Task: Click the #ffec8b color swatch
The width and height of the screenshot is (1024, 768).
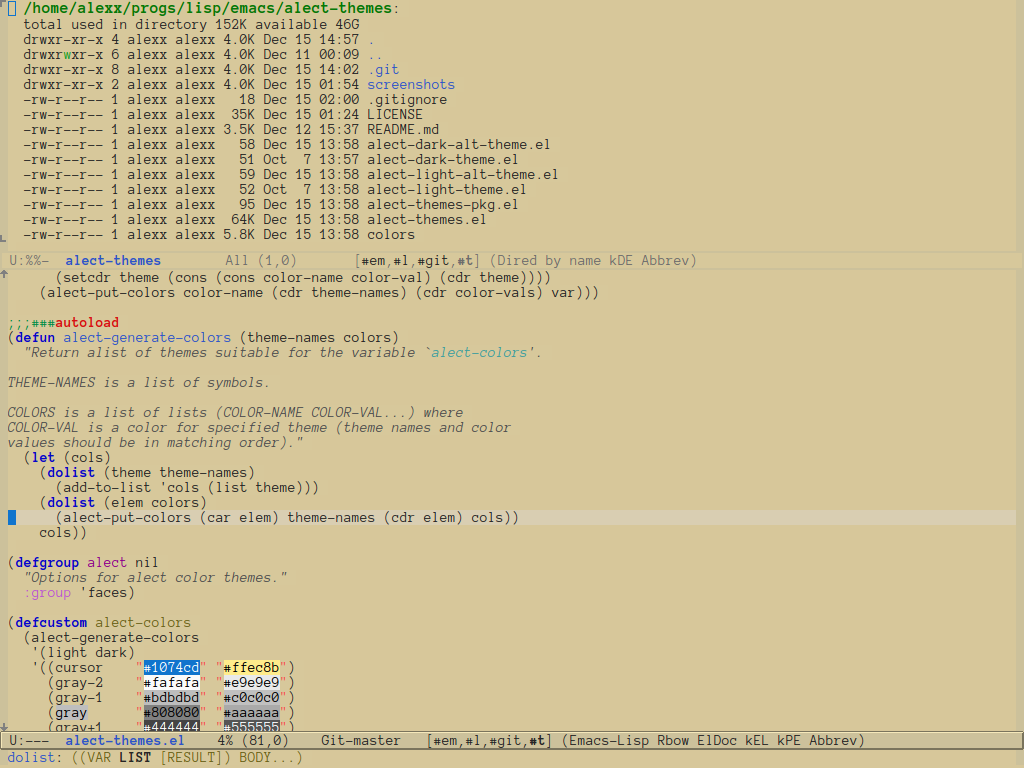Action: coord(251,667)
